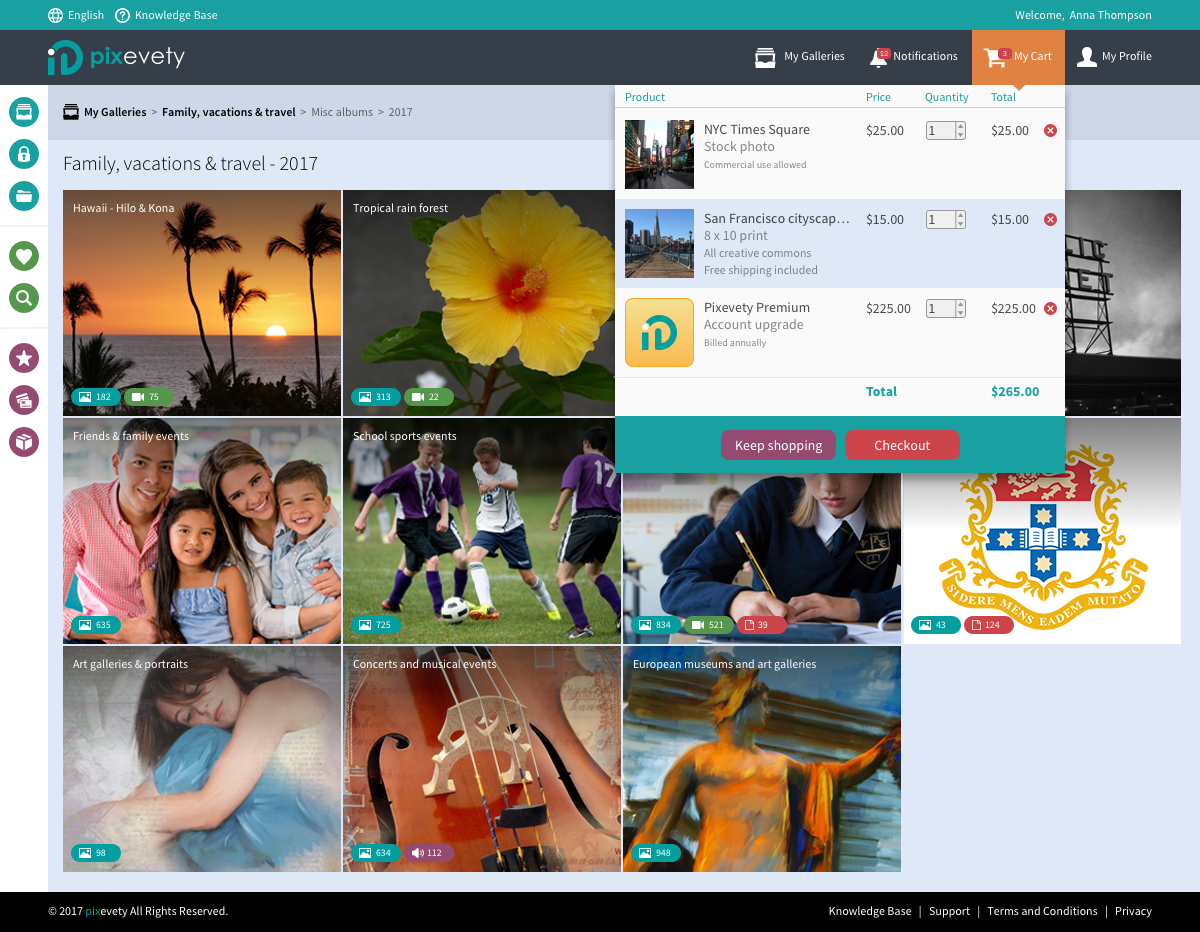Image resolution: width=1200 pixels, height=932 pixels.
Task: Open My Profile menu
Action: coord(1114,57)
